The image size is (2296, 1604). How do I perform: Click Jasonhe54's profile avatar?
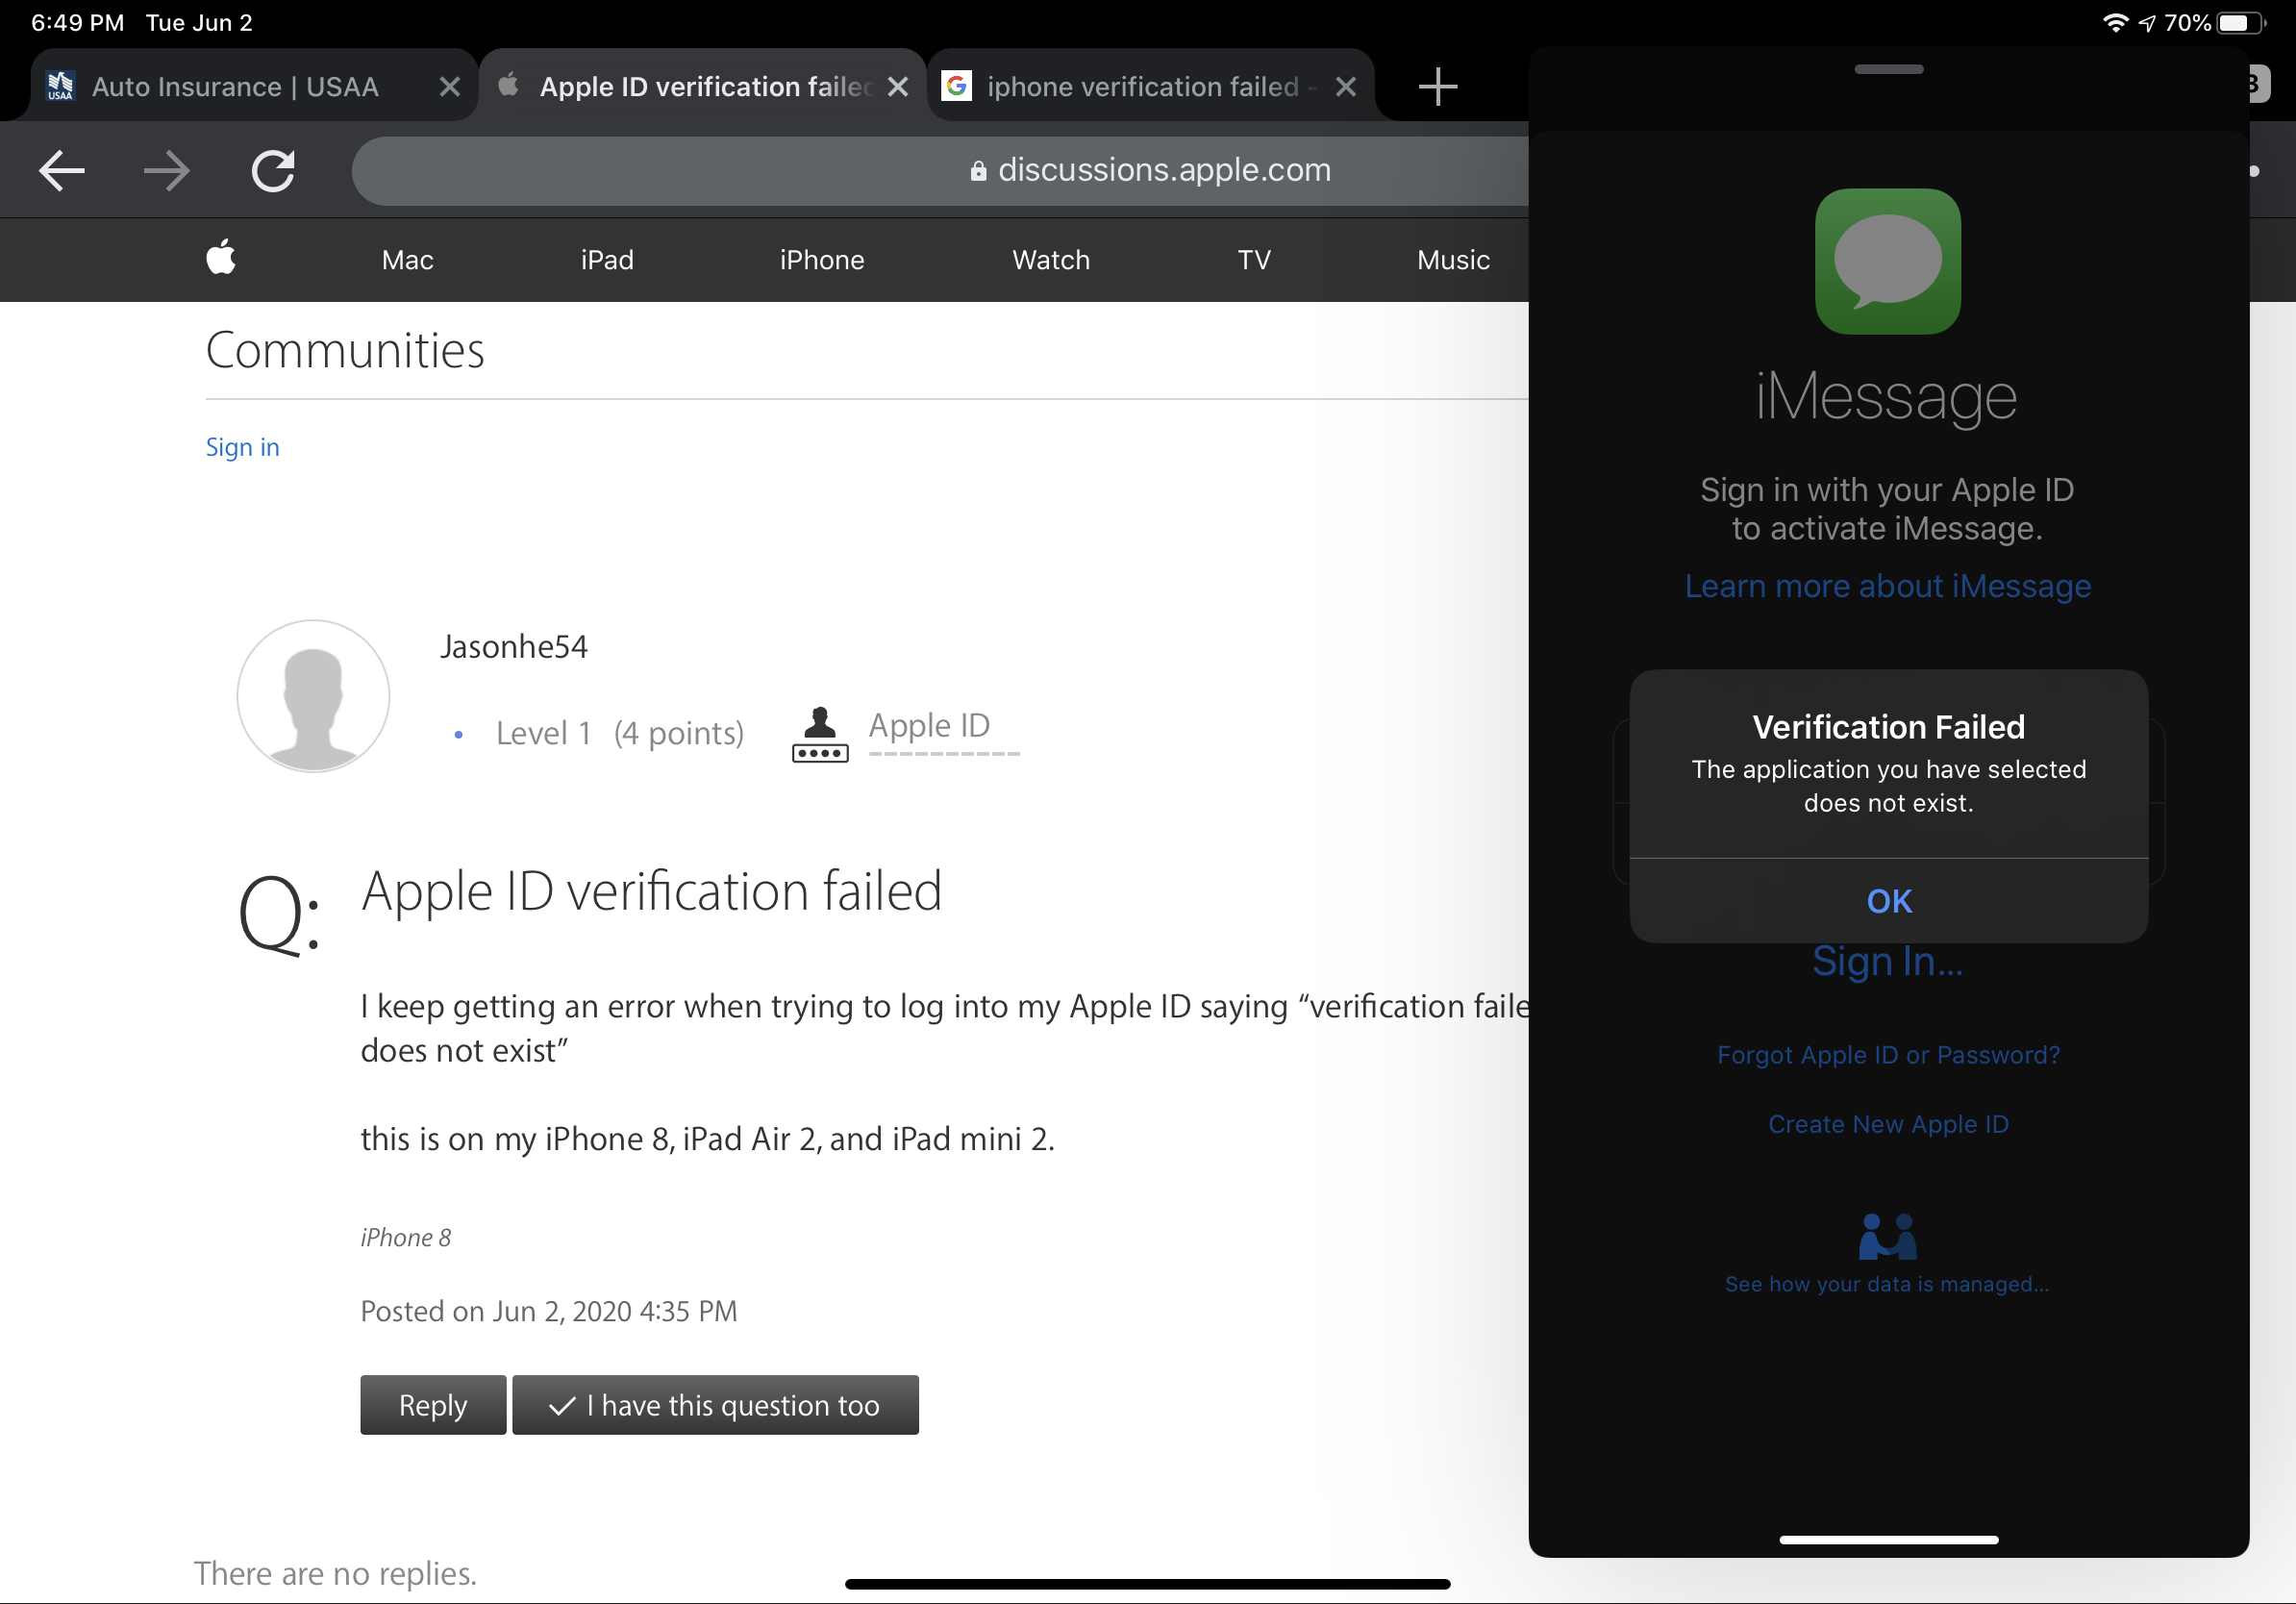(313, 696)
